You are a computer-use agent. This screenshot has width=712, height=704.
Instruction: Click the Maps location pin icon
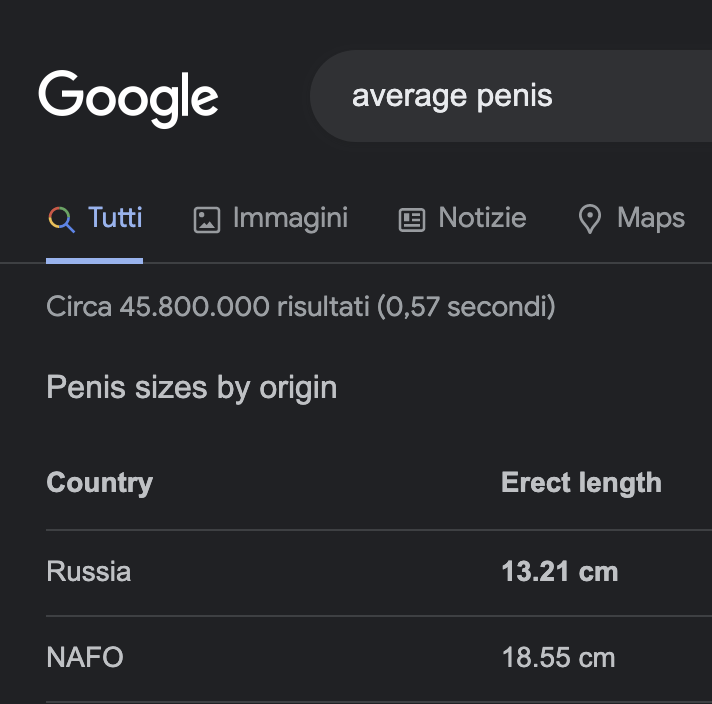[590, 219]
